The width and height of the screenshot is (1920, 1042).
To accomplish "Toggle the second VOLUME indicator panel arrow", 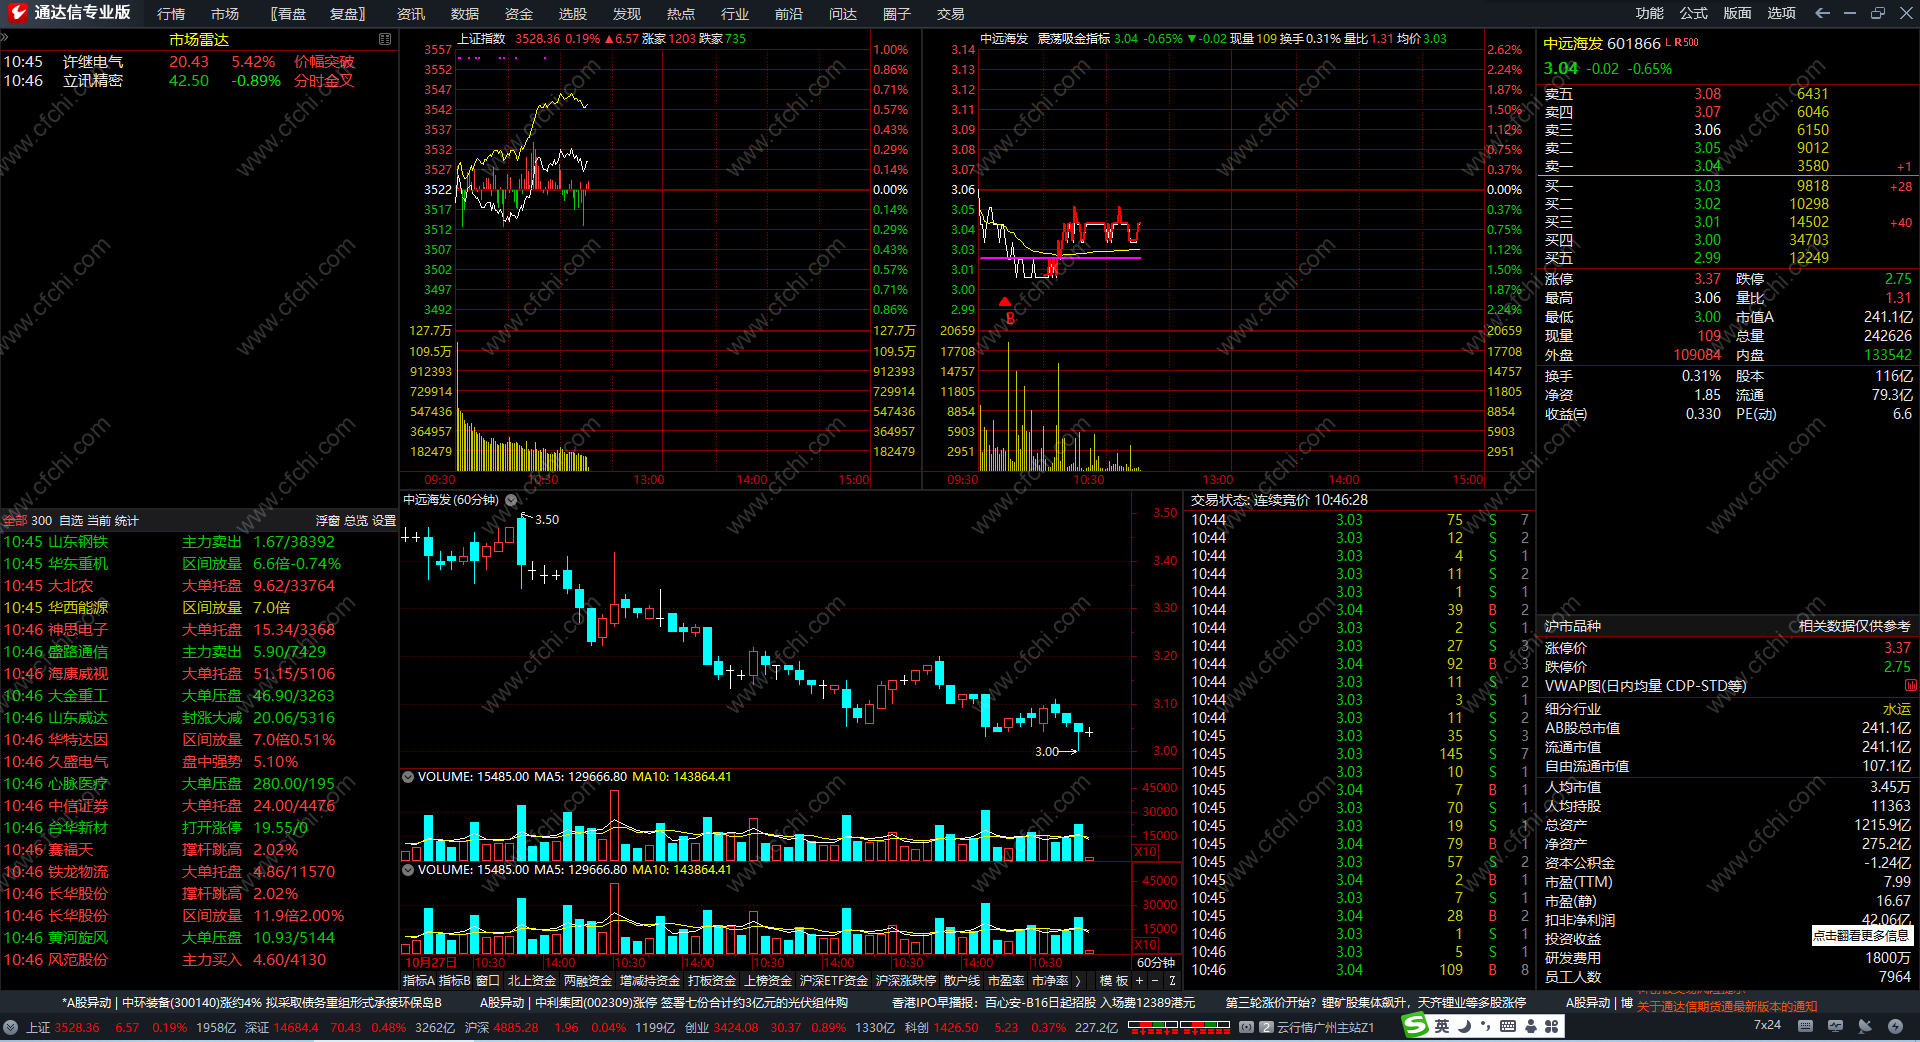I will click(x=408, y=870).
